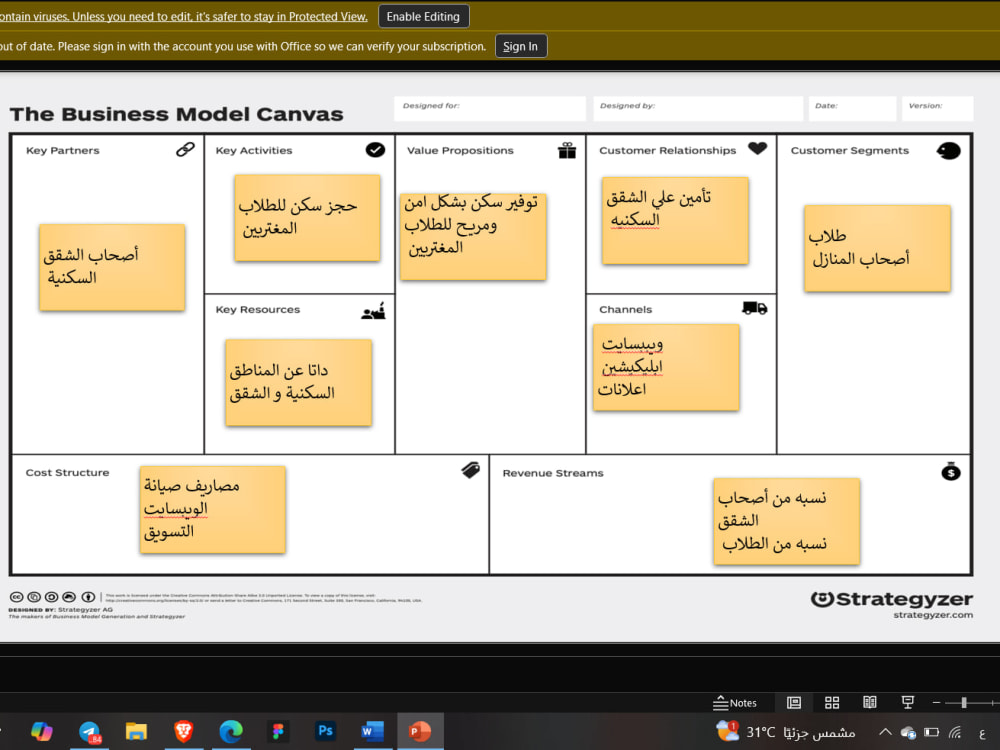Click the Cost Structure heading text
The image size is (1000, 750).
(68, 473)
